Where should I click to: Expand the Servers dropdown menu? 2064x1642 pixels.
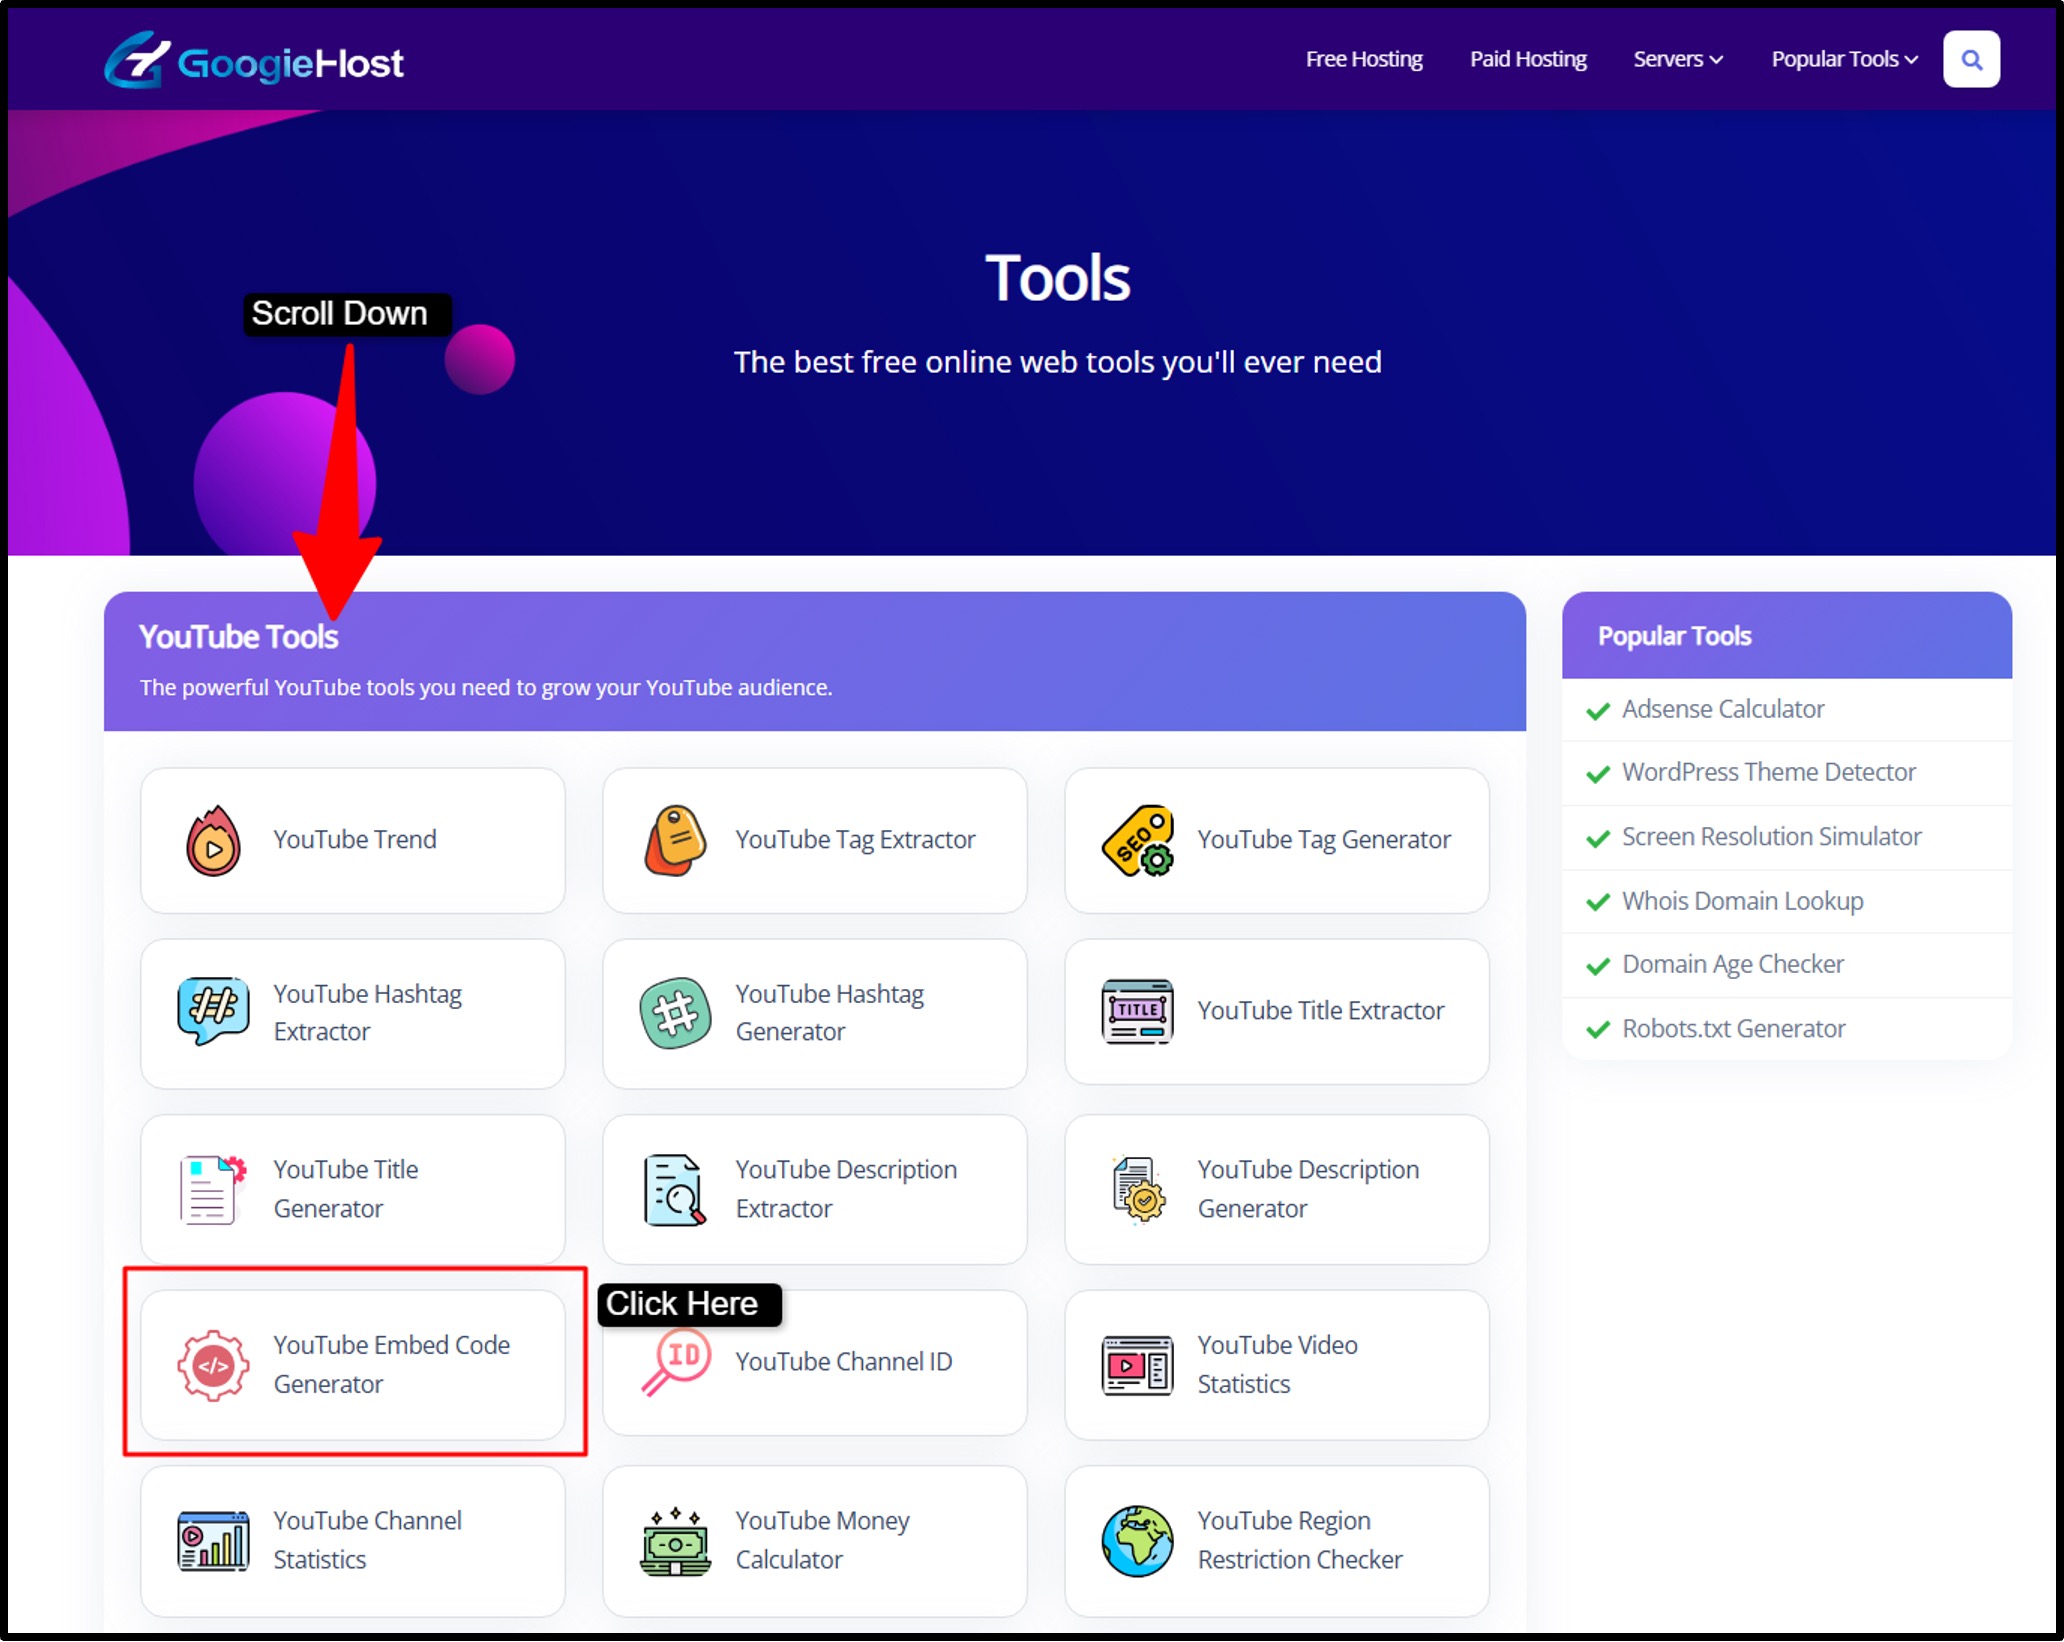tap(1677, 60)
